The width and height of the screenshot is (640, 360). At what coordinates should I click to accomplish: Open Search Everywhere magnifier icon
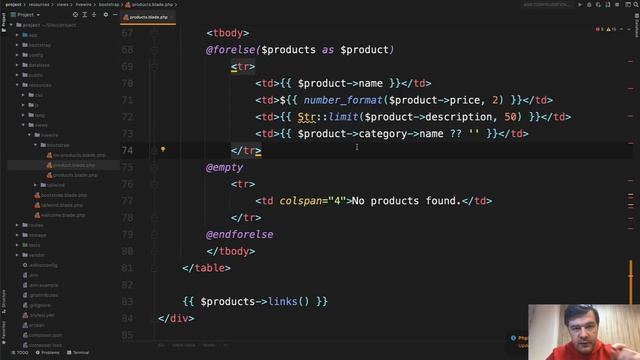636,4
